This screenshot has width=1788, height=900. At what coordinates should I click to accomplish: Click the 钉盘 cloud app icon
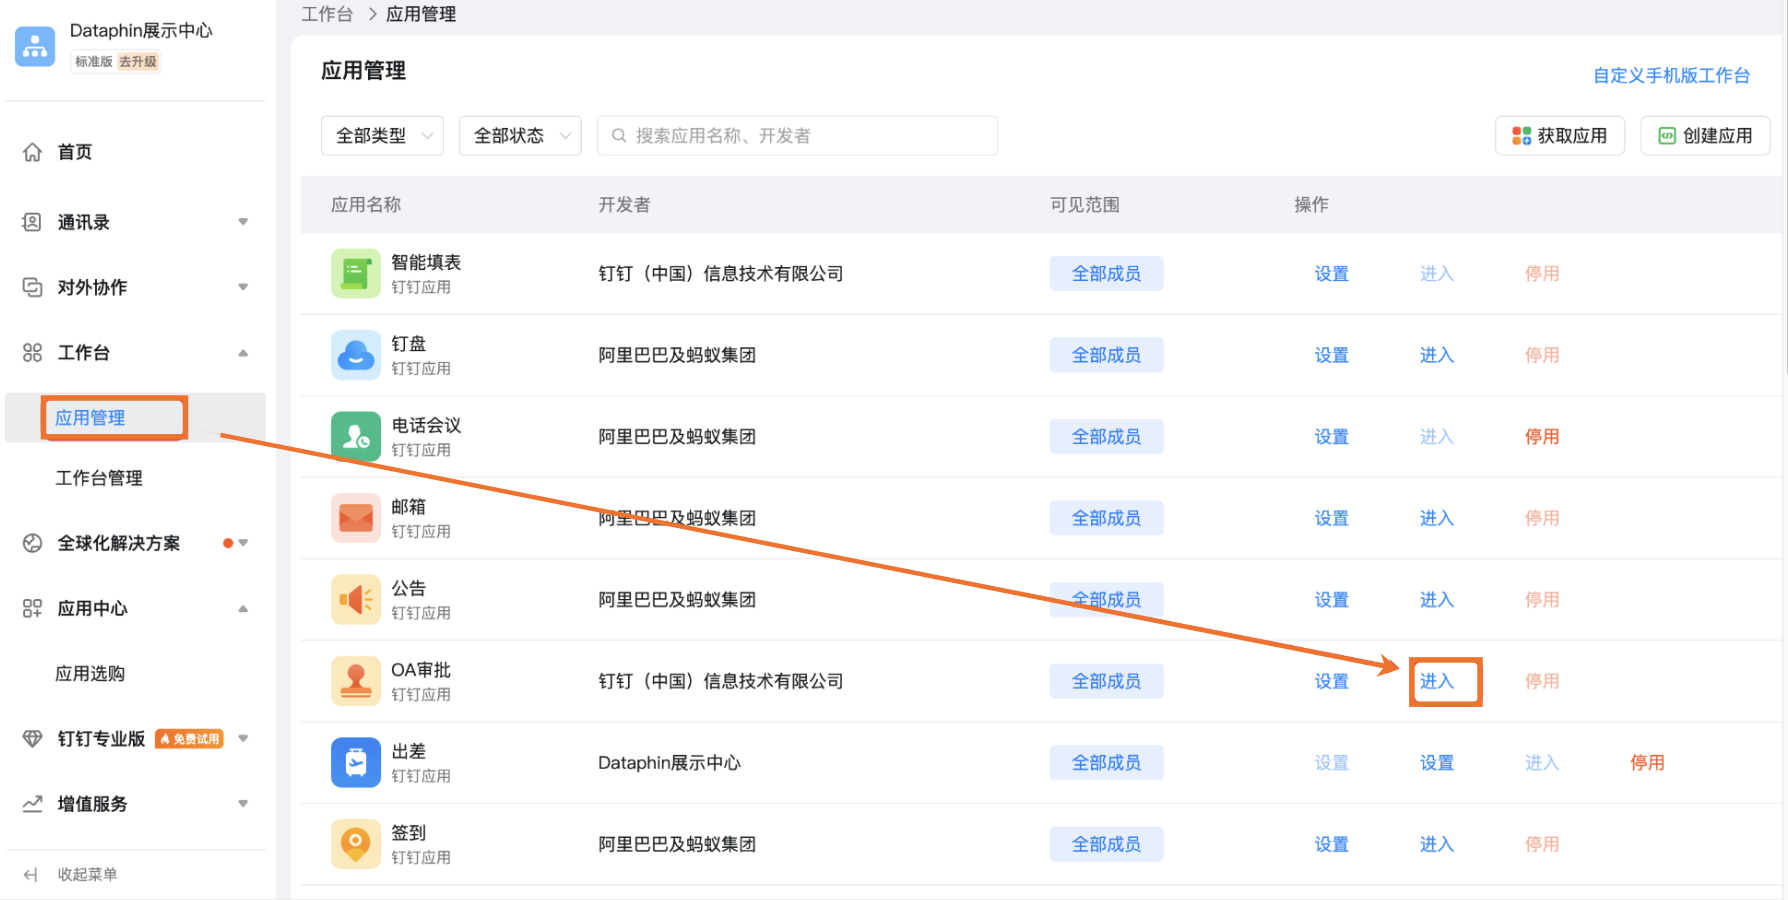(356, 355)
